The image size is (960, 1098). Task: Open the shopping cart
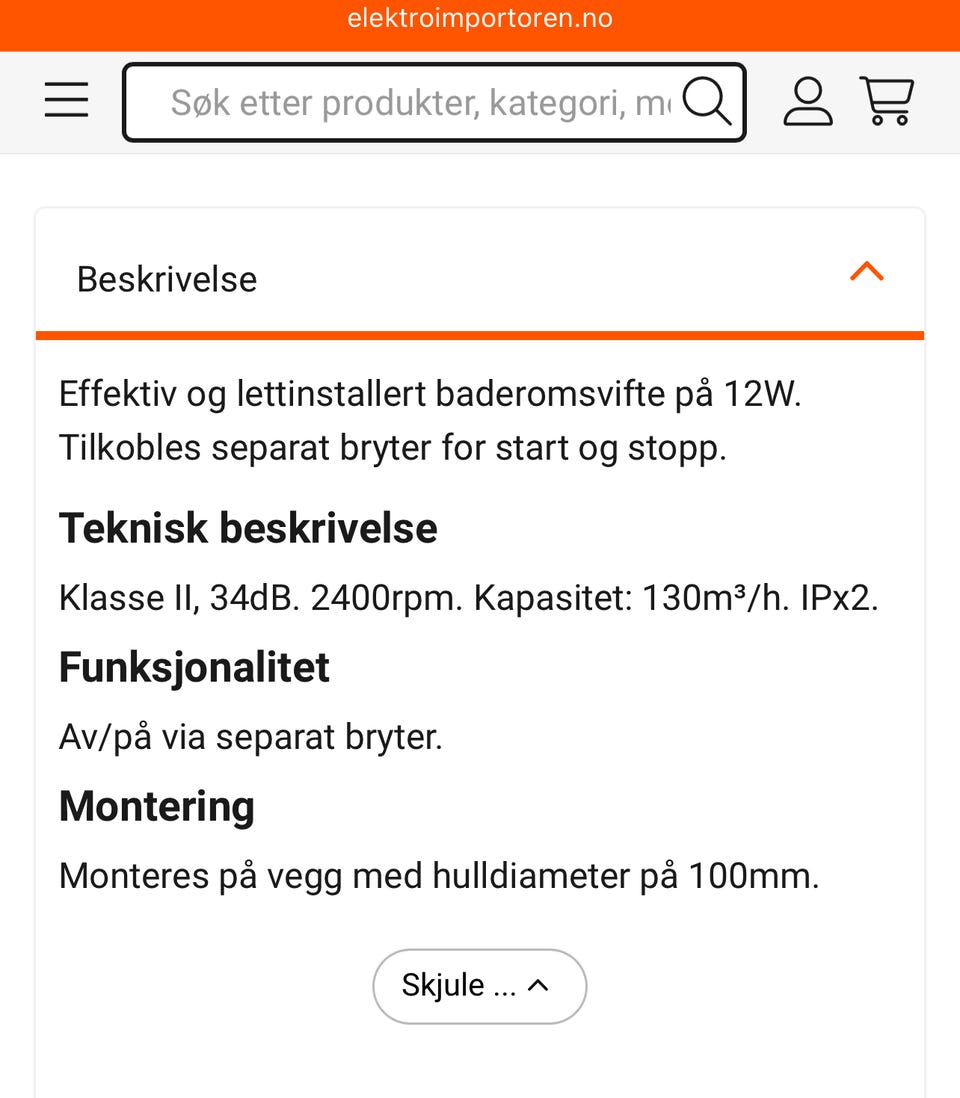[x=887, y=101]
